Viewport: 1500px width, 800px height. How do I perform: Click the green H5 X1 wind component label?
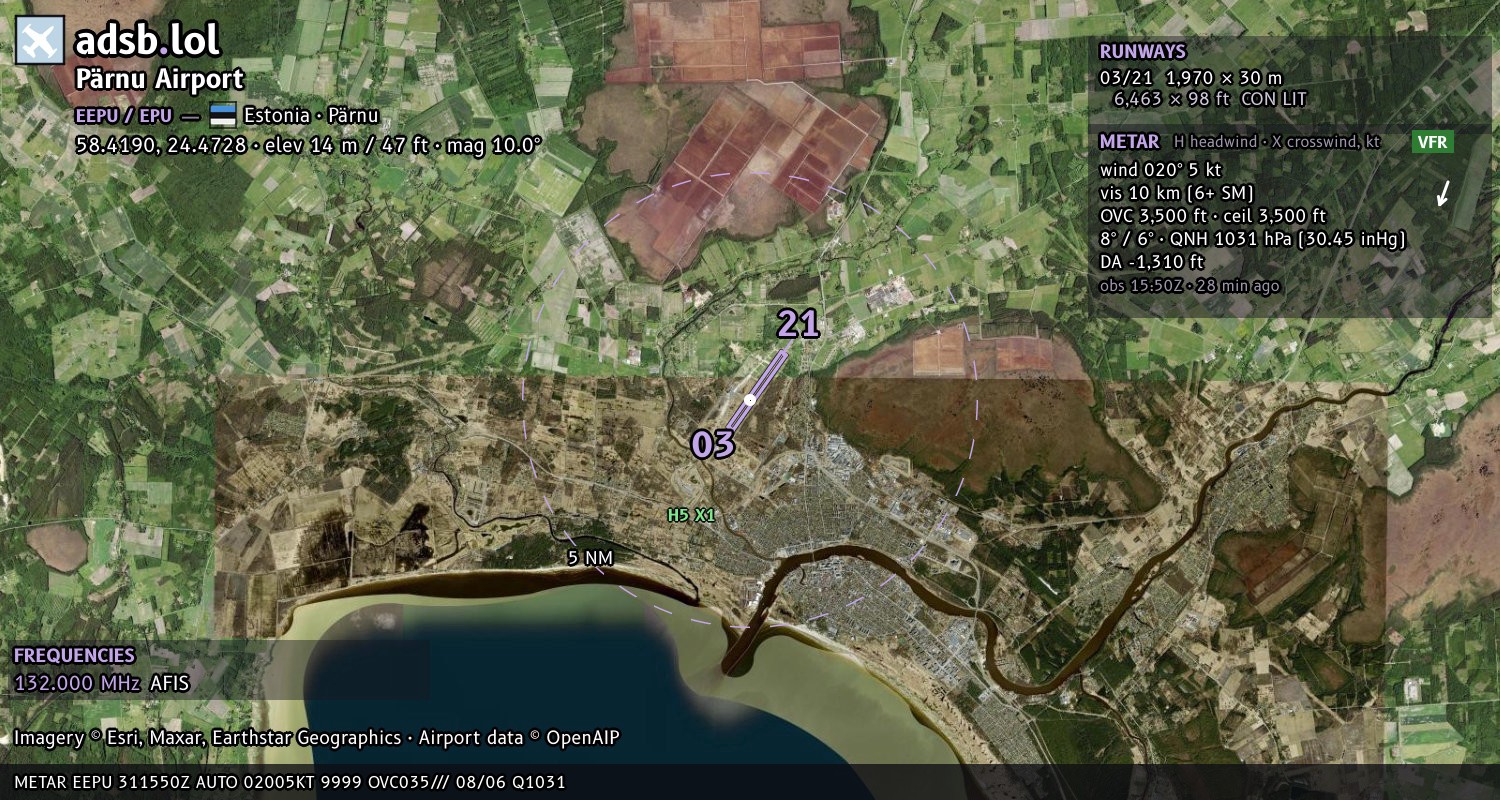[692, 515]
